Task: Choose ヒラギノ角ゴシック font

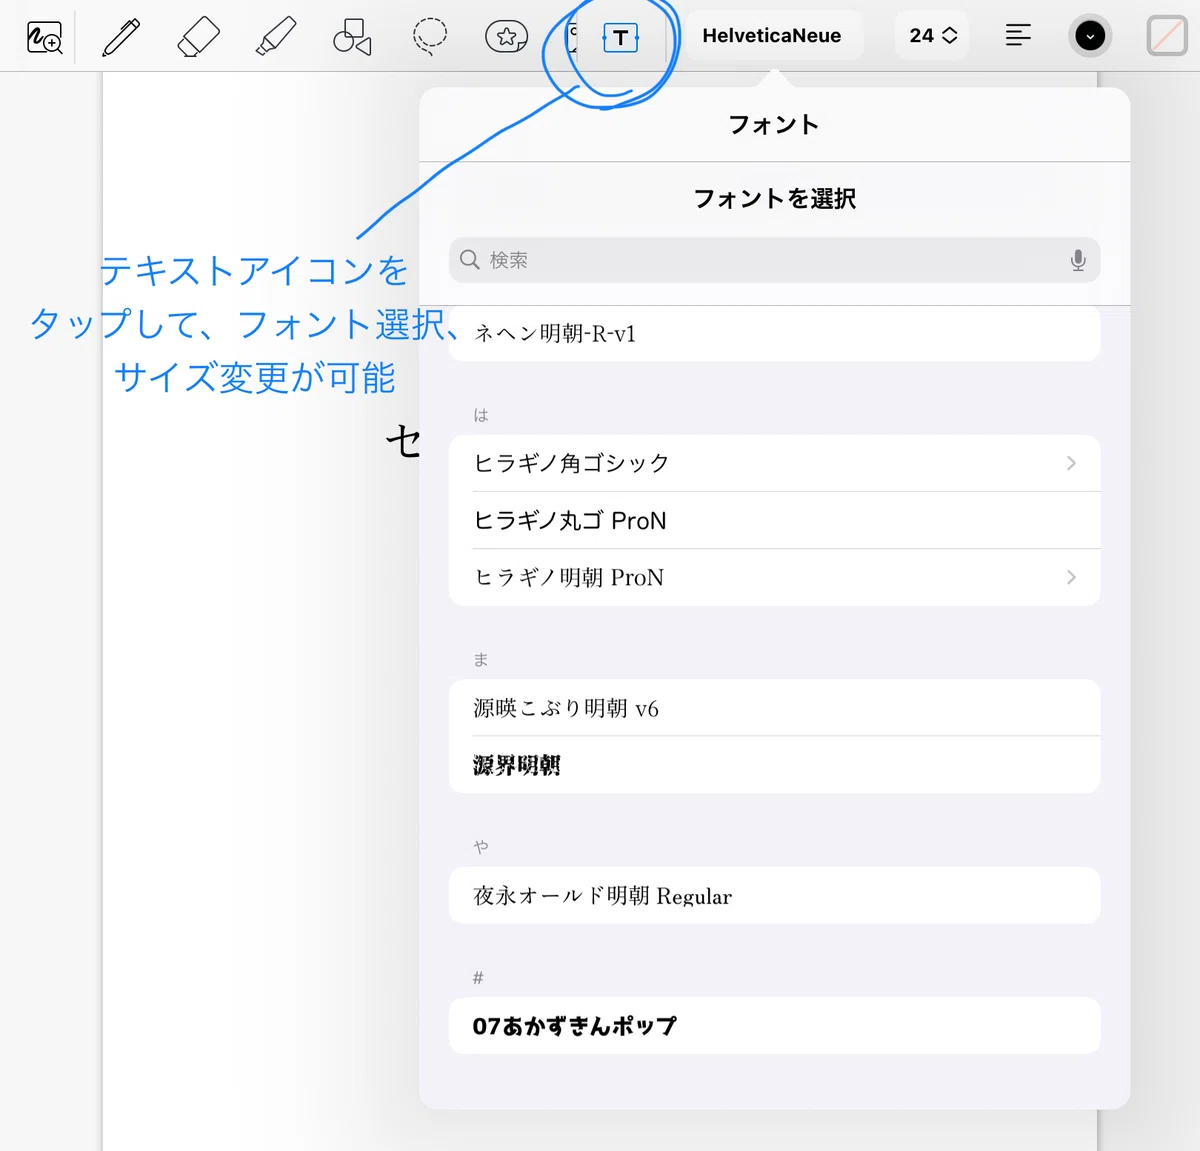Action: click(x=774, y=463)
